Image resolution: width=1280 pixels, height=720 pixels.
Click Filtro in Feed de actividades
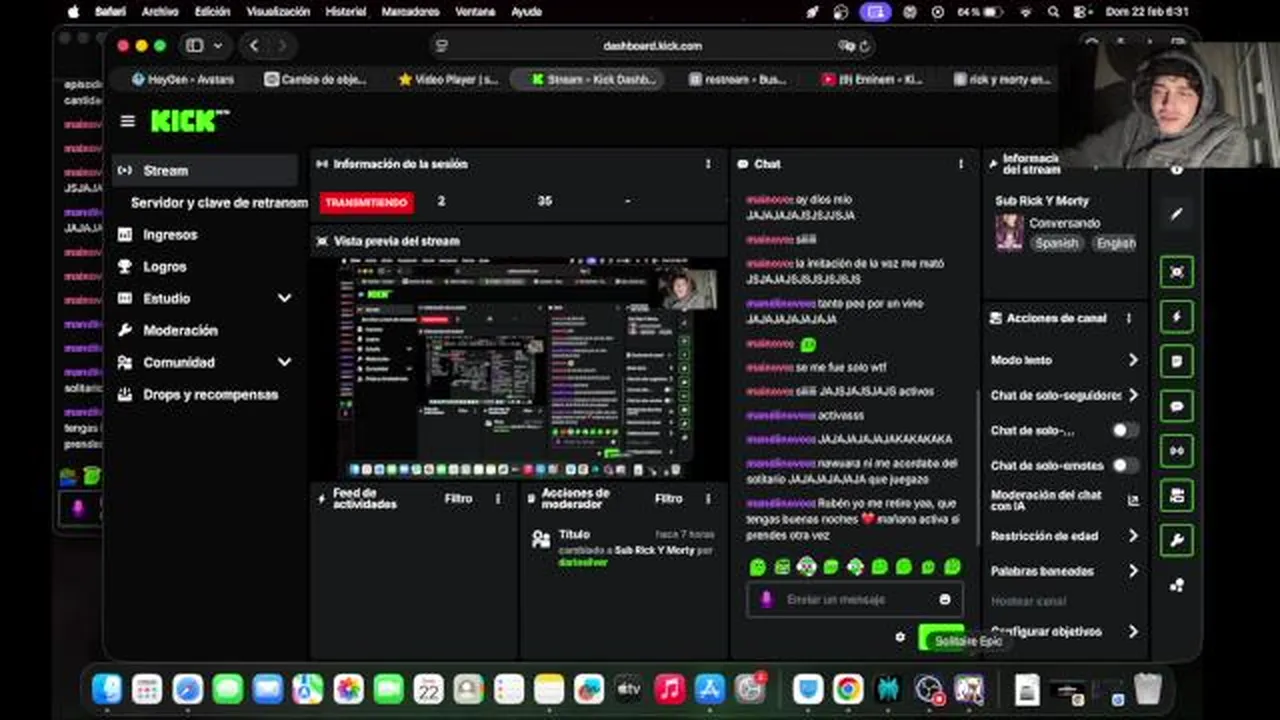(458, 498)
